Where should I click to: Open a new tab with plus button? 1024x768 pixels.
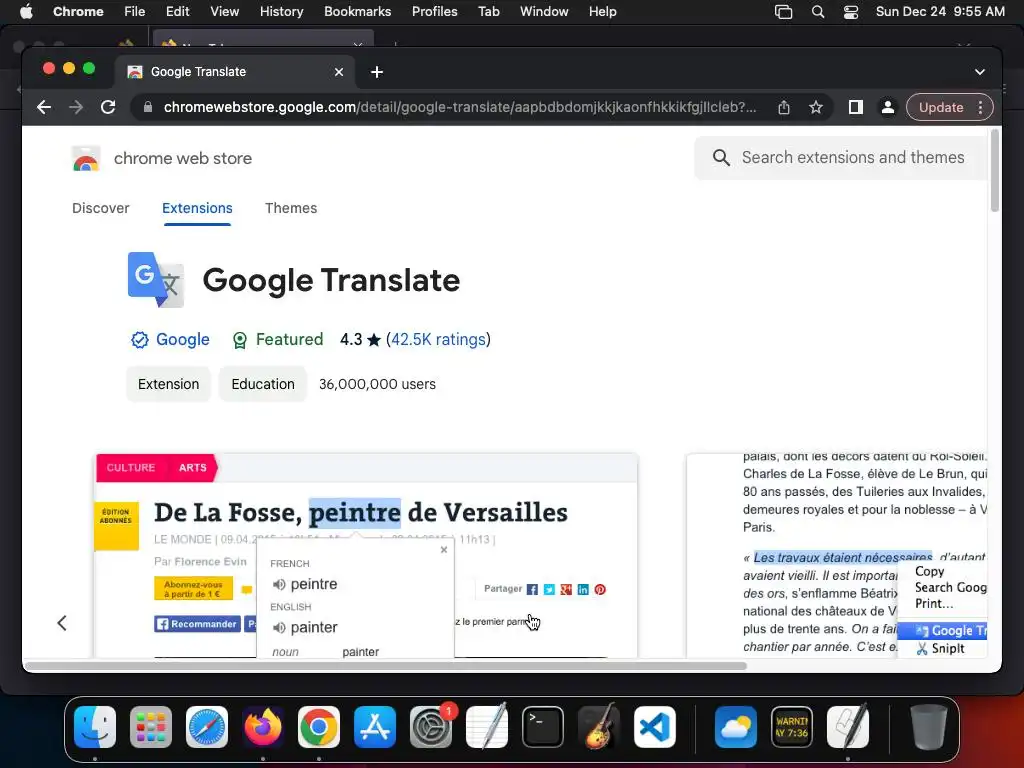point(377,72)
